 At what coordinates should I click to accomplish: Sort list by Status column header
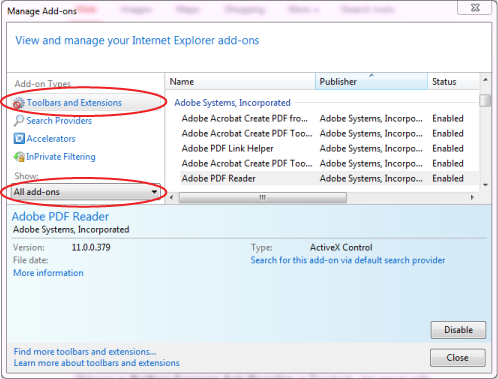point(453,82)
